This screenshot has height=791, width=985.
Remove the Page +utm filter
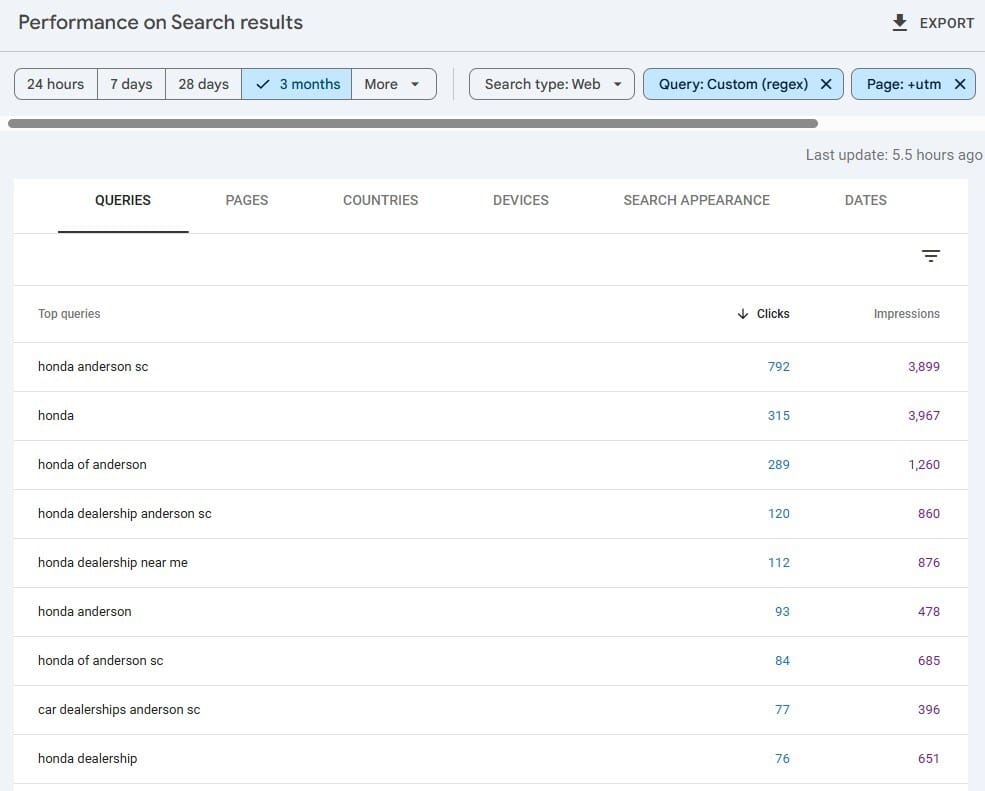pyautogui.click(x=960, y=84)
